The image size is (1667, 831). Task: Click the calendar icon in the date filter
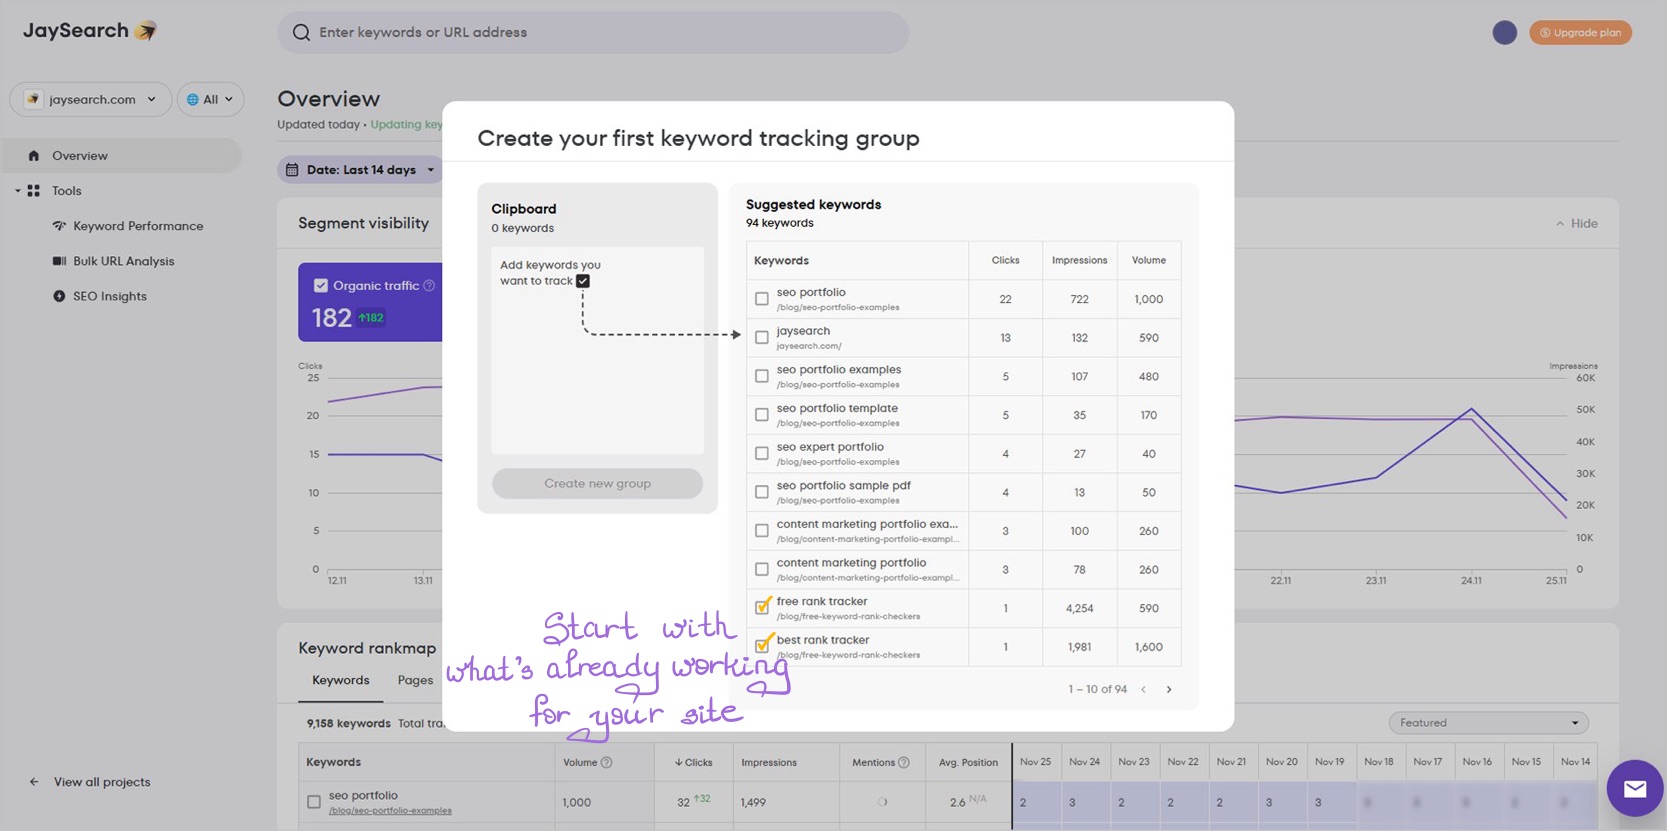coord(292,170)
